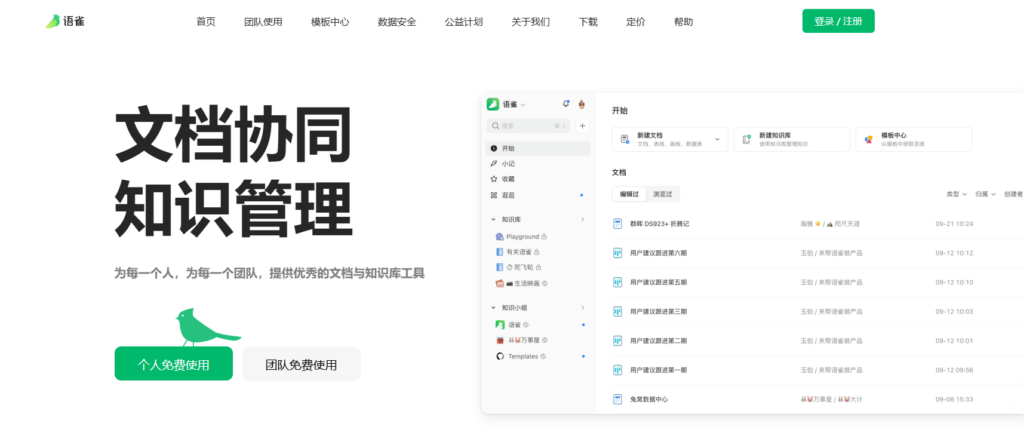Screen dimensions: 1024x445
Task: Click the colorful 模板中心 icon
Action: [868, 139]
